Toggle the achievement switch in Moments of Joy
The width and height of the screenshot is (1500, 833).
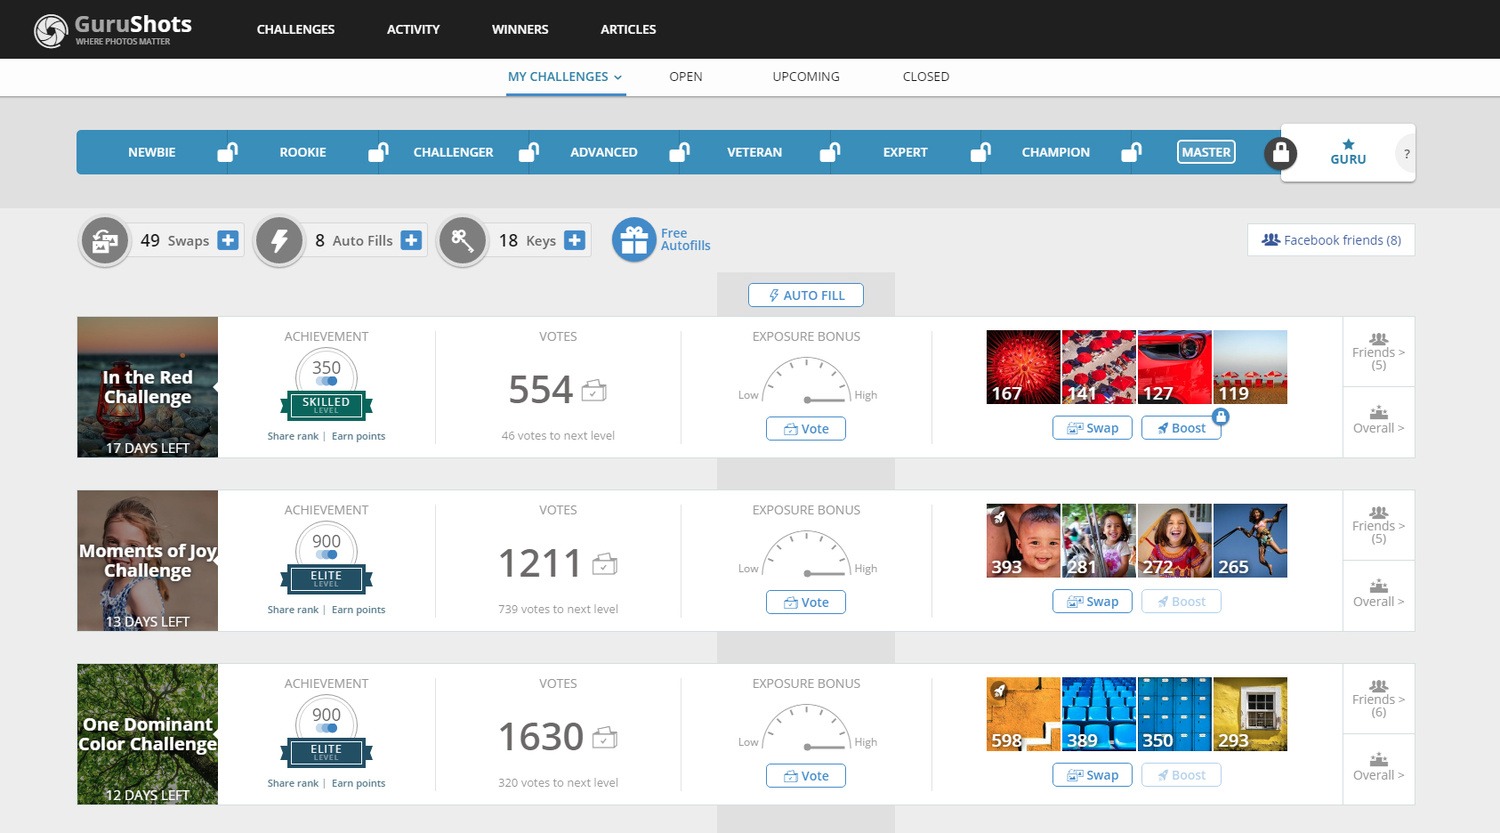pos(326,555)
